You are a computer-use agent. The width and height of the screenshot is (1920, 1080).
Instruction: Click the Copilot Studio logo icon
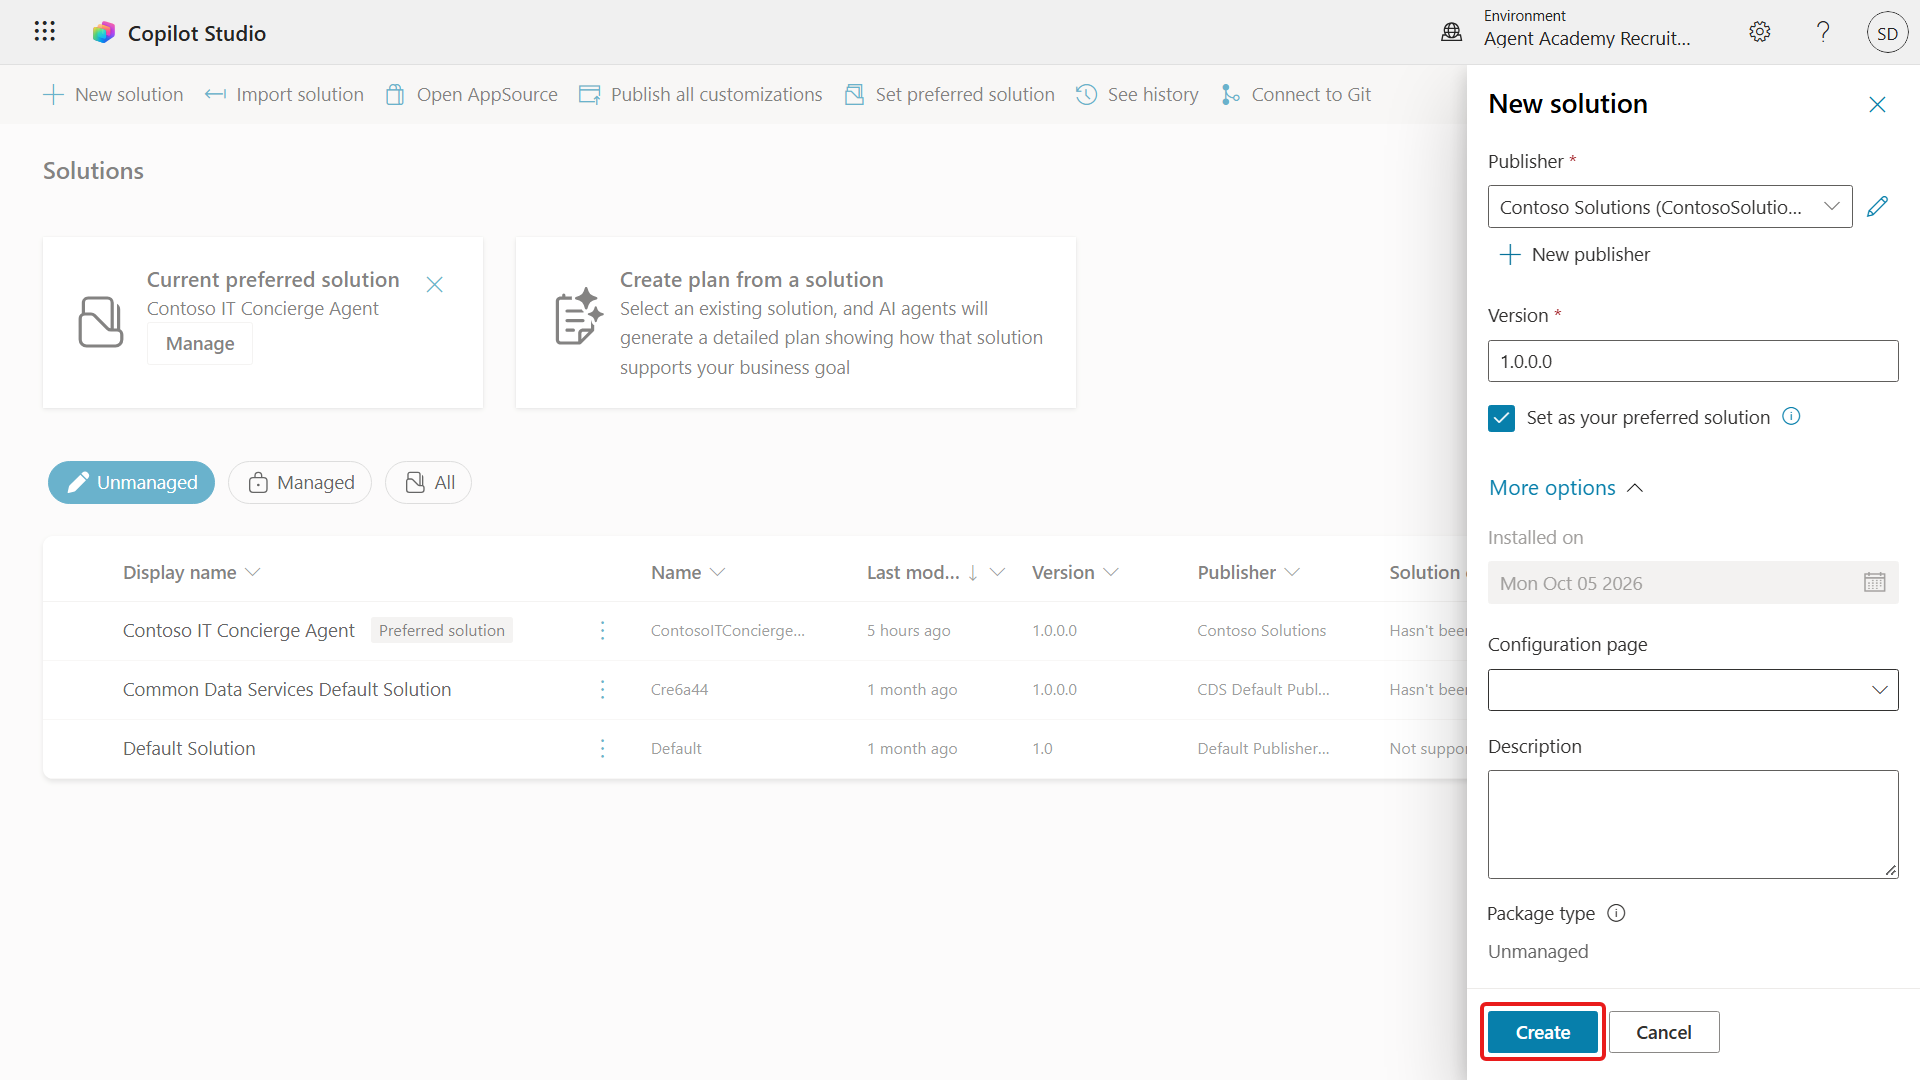104,33
